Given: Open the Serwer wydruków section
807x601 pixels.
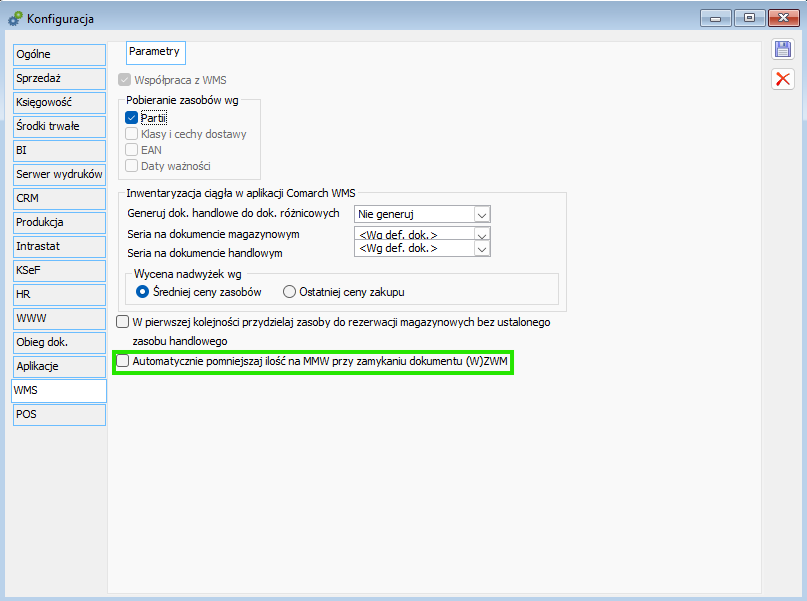Looking at the screenshot, I should 59,174.
